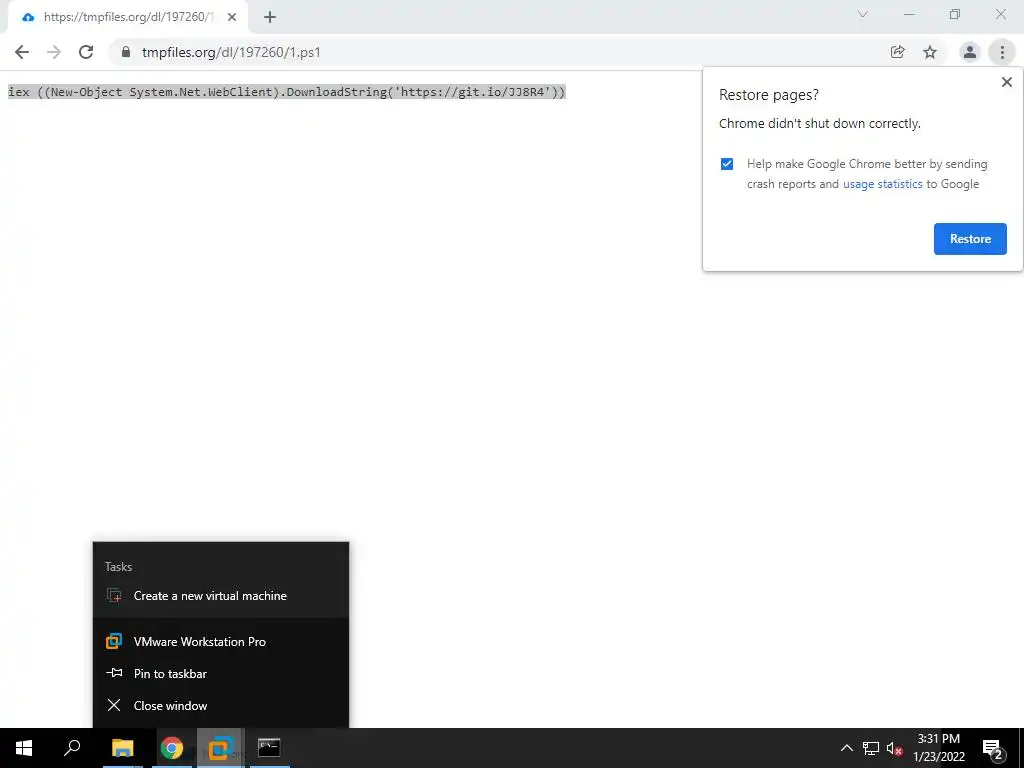
Task: Click the highlighted iex PowerShell text
Action: (x=287, y=92)
